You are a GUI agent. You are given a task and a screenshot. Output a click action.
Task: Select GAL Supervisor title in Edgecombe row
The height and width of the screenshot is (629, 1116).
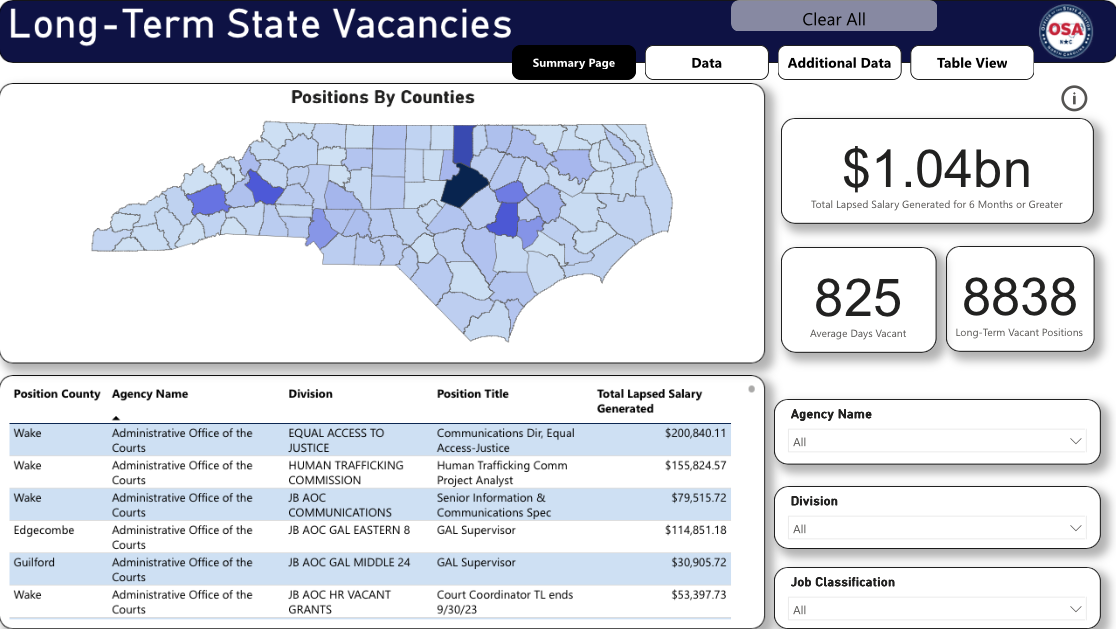coord(476,530)
